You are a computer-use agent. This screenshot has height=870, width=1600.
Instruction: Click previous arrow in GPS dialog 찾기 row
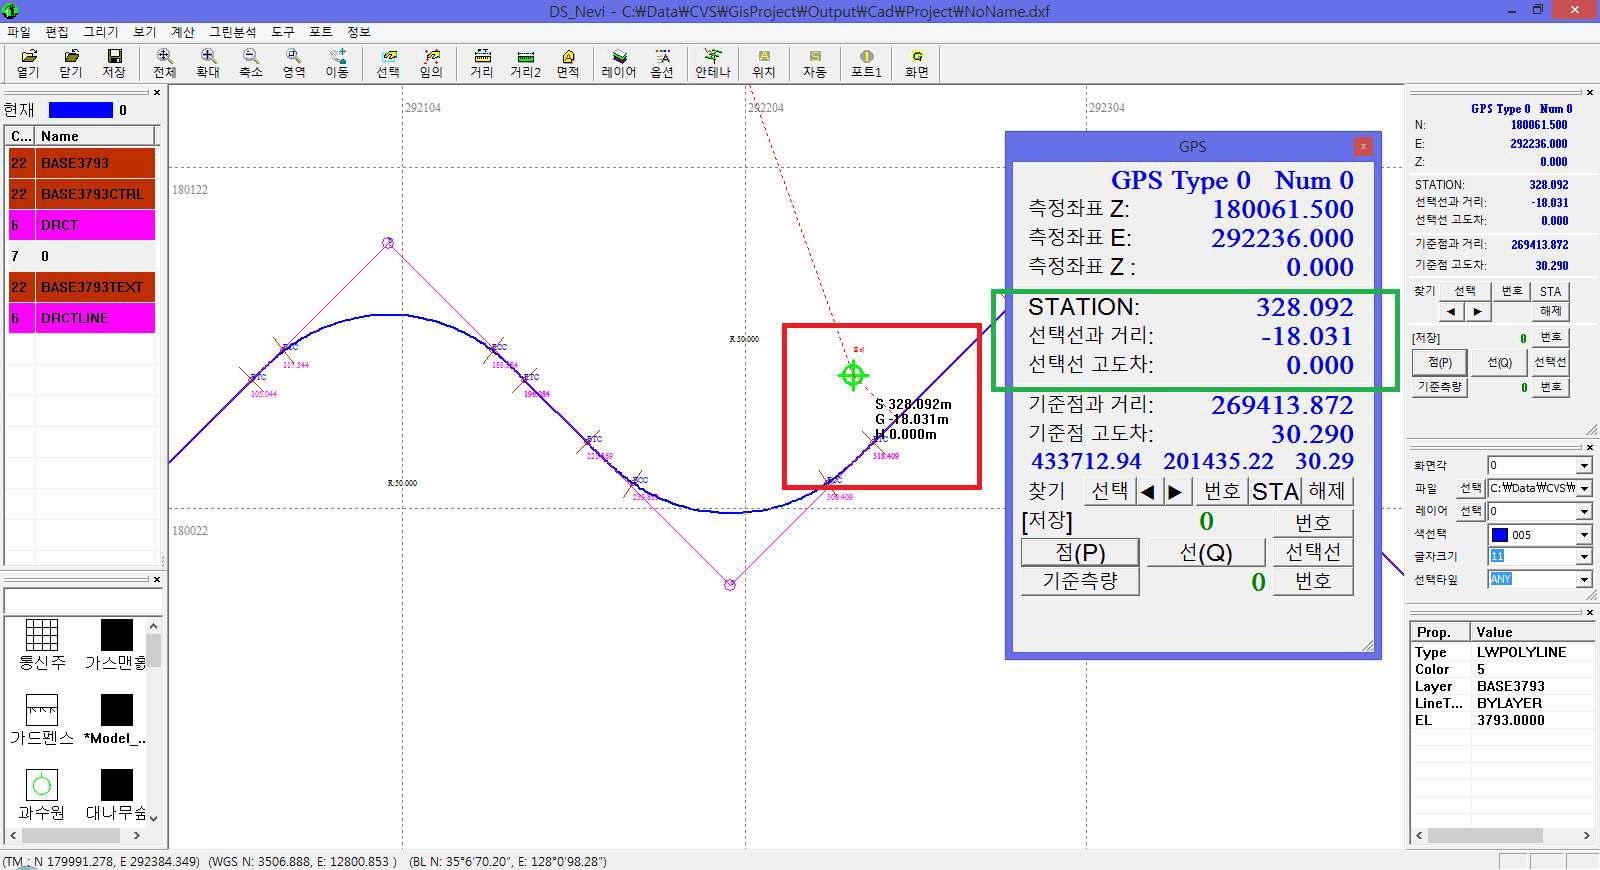click(1148, 491)
